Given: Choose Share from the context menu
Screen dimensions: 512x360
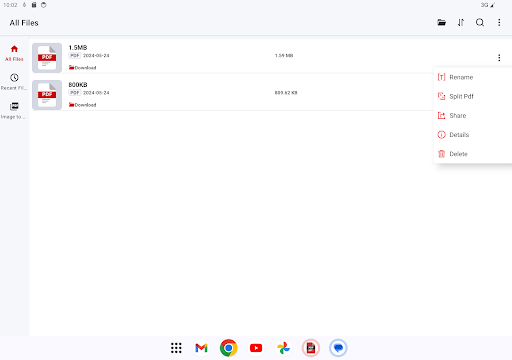Looking at the screenshot, I should 473,116.
